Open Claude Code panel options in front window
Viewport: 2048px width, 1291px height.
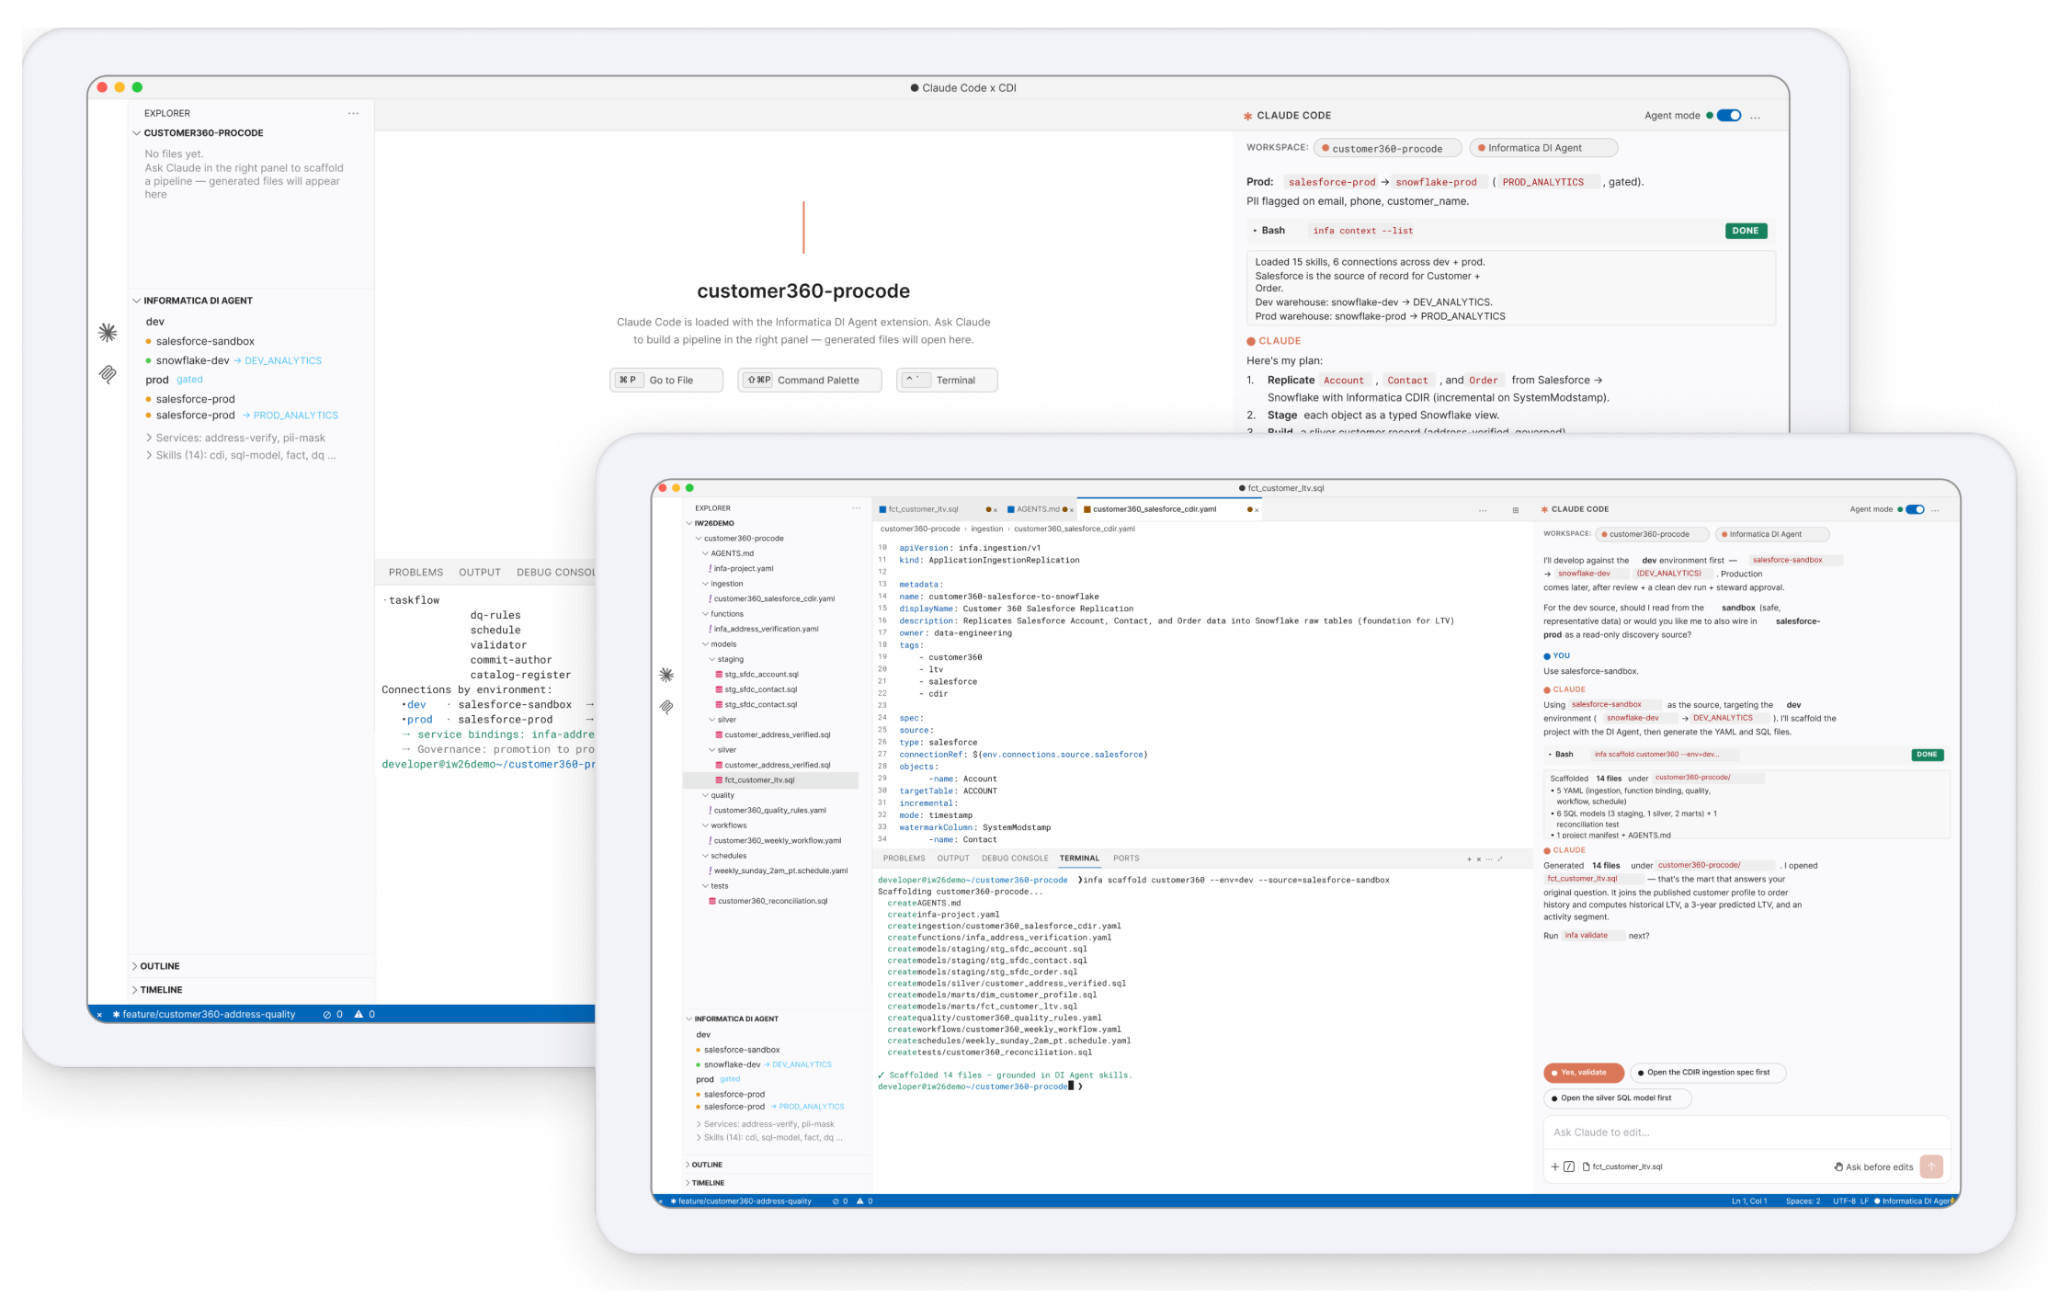pos(1936,509)
